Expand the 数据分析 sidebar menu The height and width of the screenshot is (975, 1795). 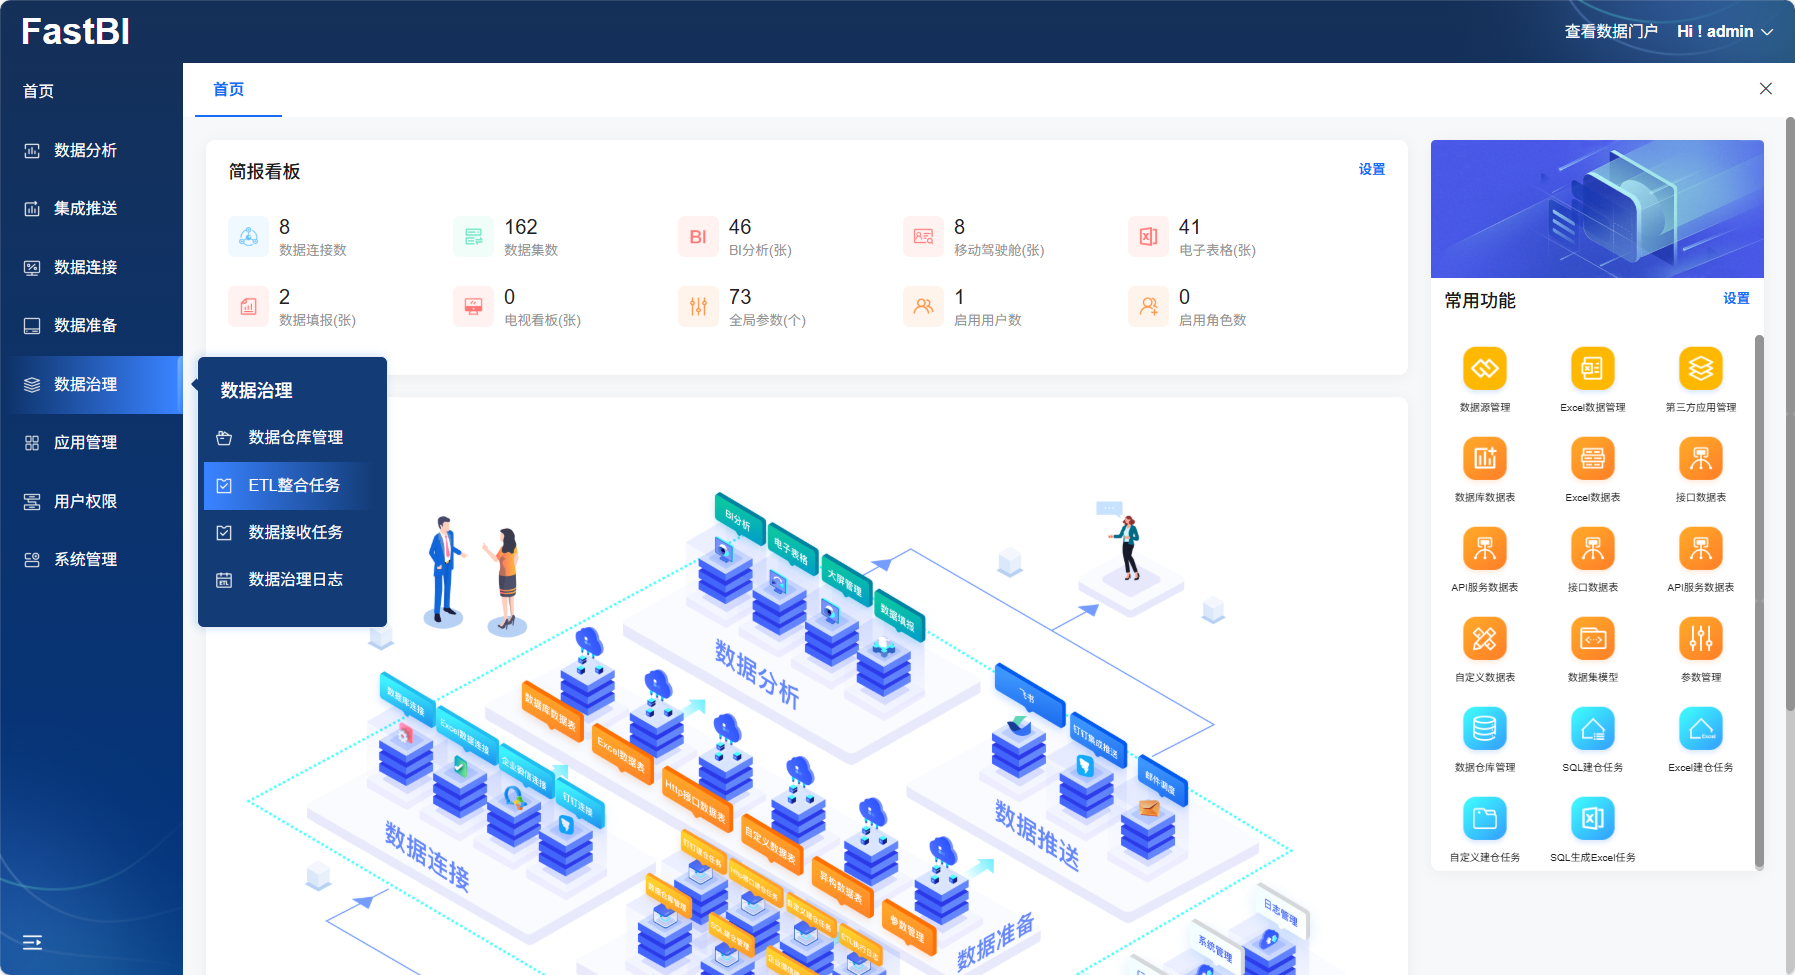pyautogui.click(x=85, y=150)
